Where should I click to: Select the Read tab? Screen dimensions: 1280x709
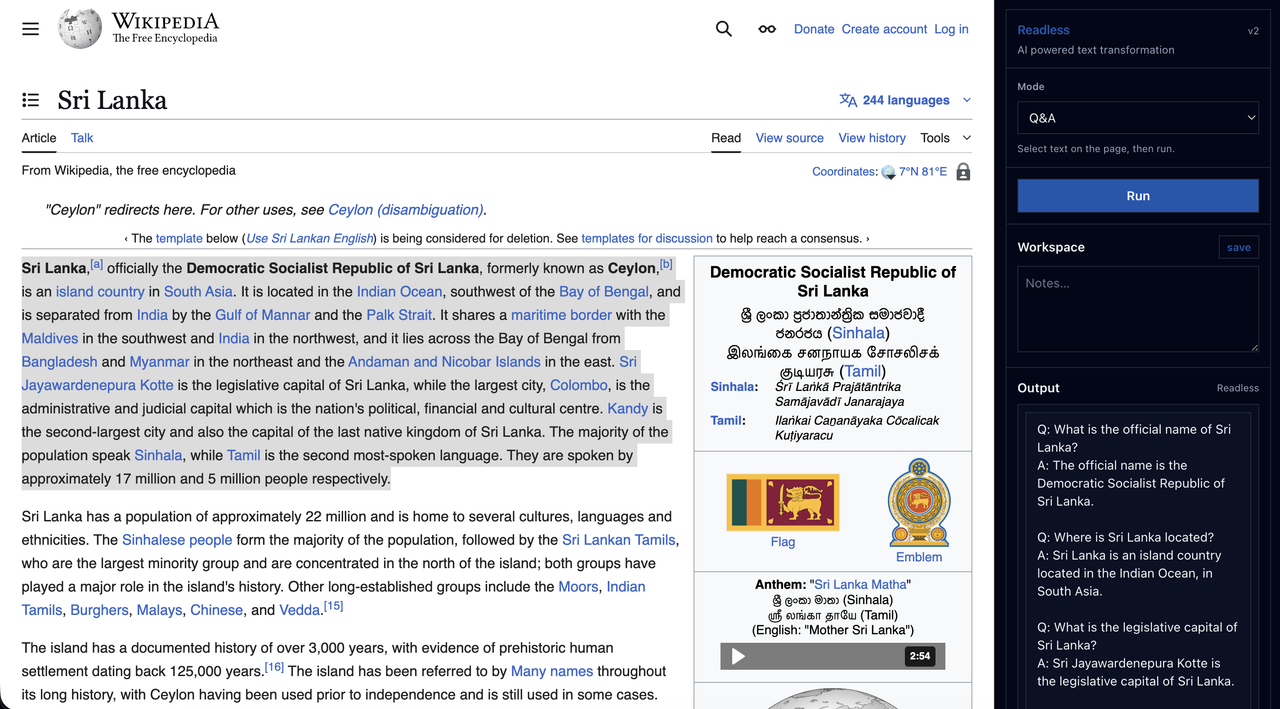click(726, 138)
